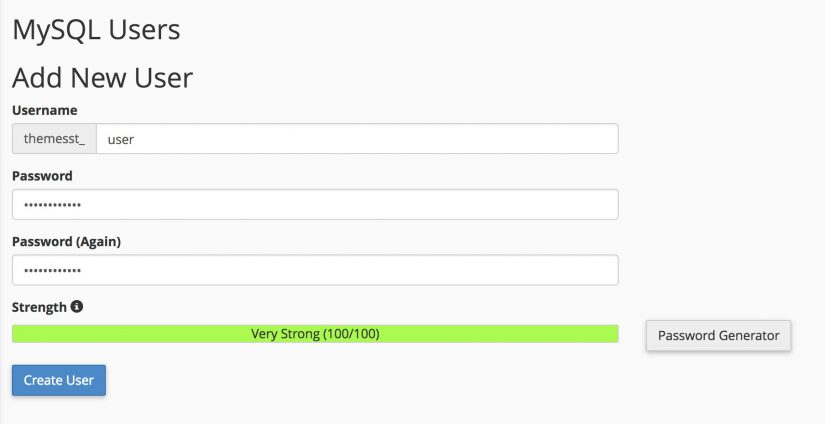Click the word Create on blue button
The height and width of the screenshot is (424, 825).
[42, 380]
